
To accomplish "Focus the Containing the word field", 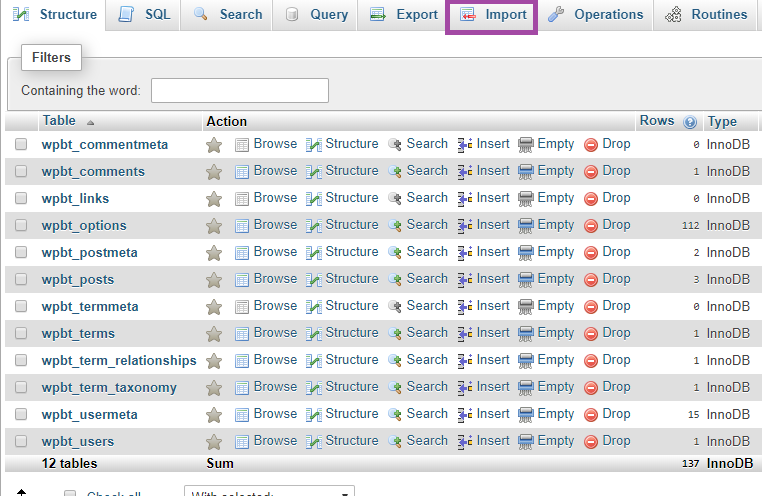I will tap(240, 91).
